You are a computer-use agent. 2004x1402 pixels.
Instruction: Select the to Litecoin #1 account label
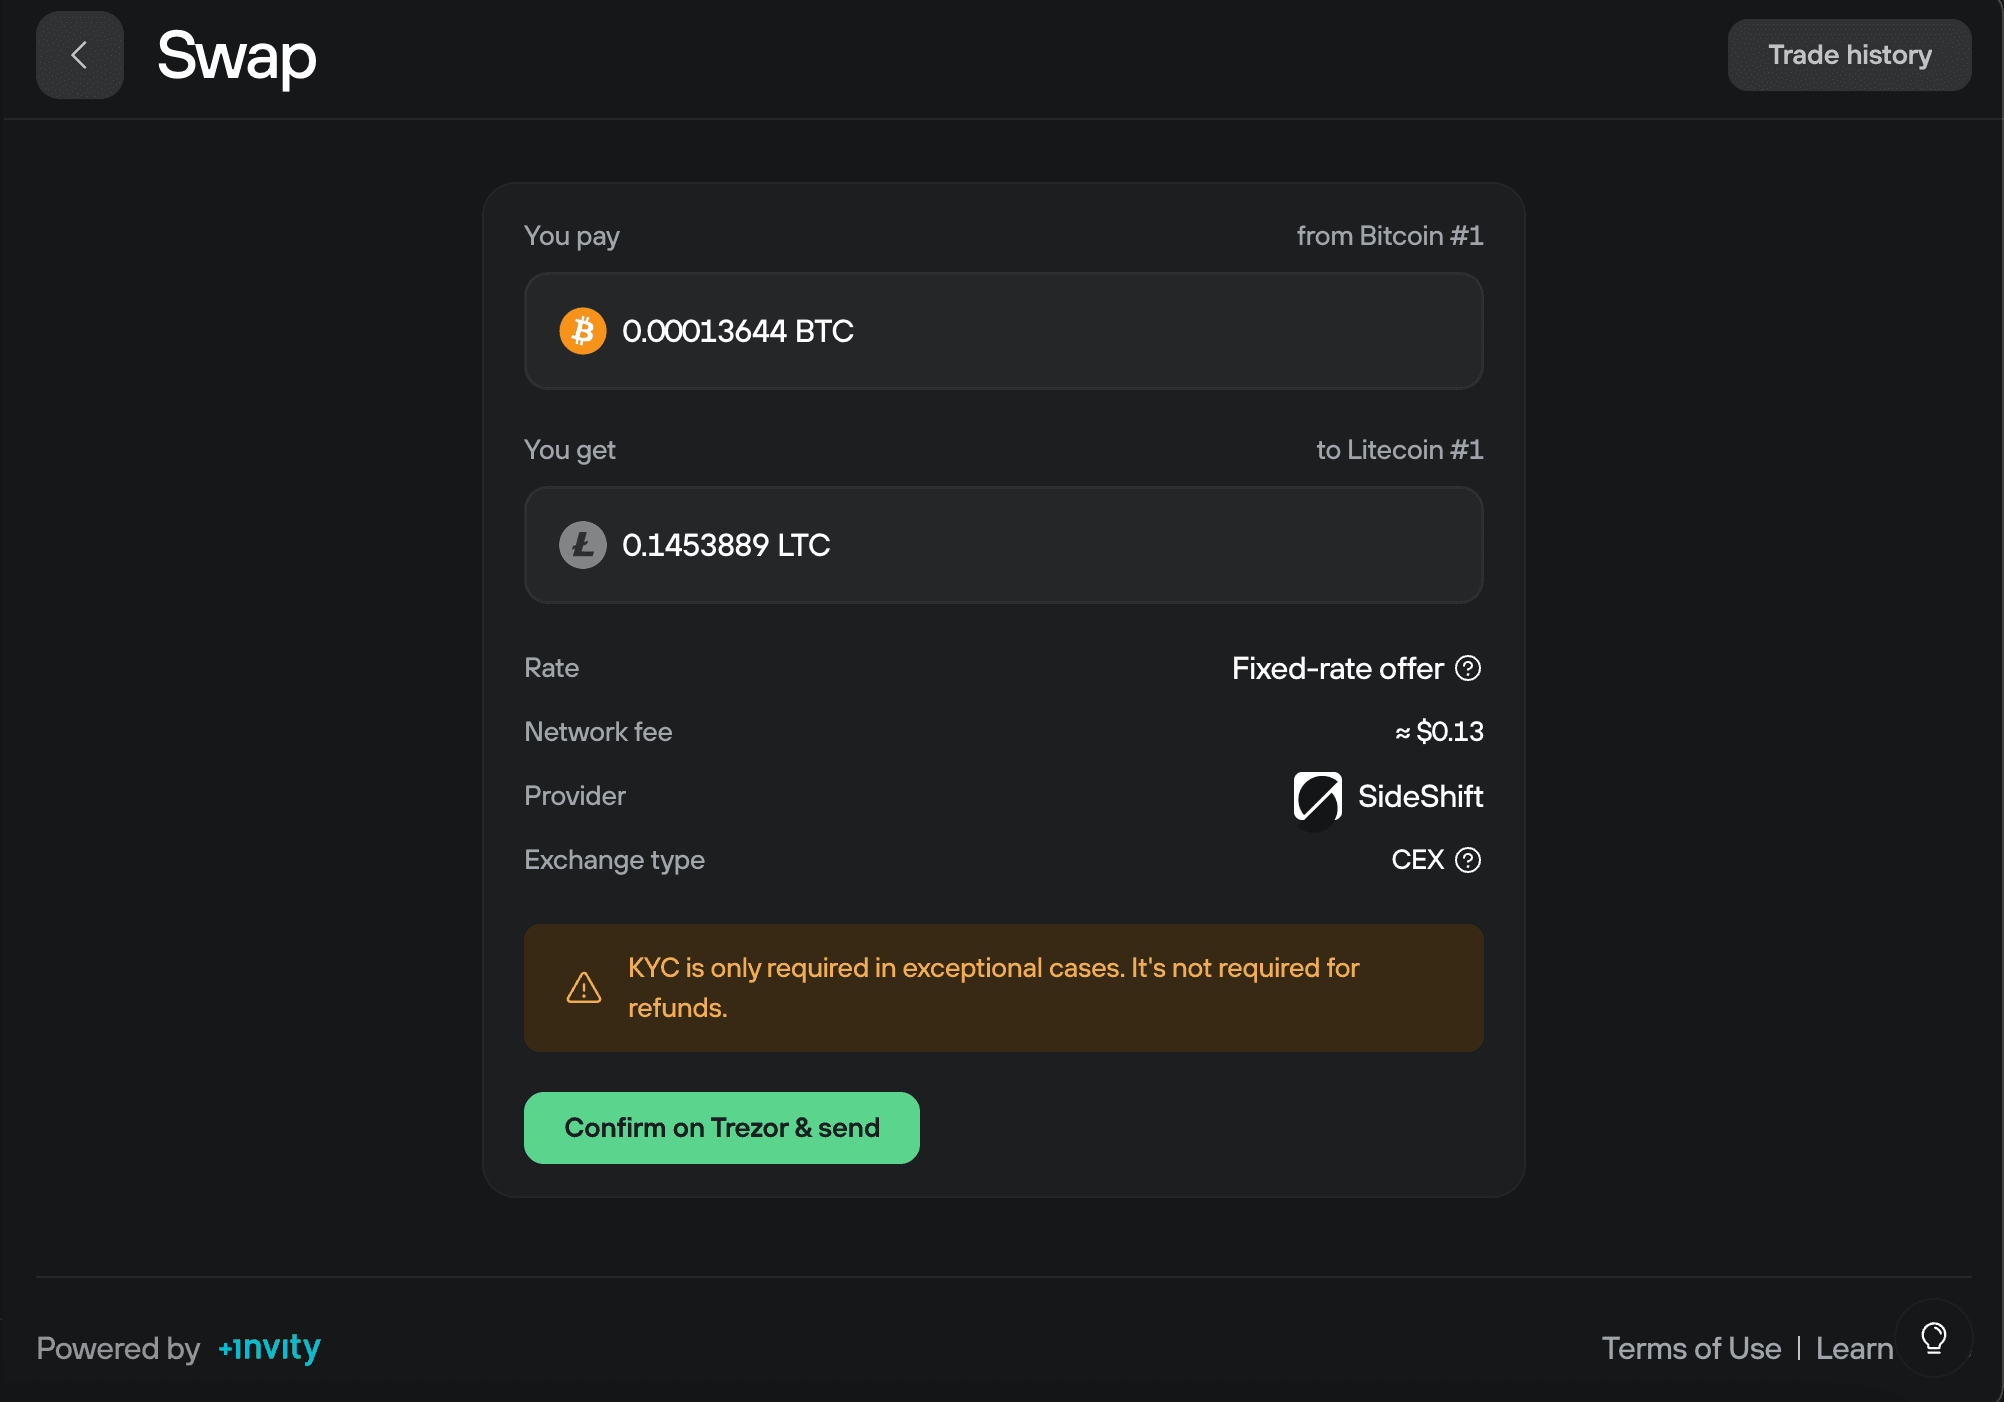click(1399, 449)
